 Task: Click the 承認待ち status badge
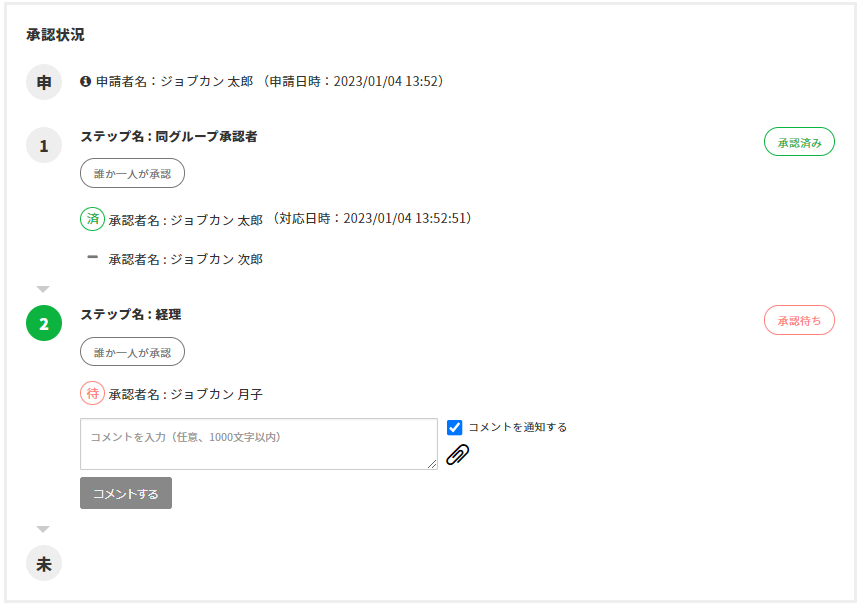pyautogui.click(x=799, y=320)
